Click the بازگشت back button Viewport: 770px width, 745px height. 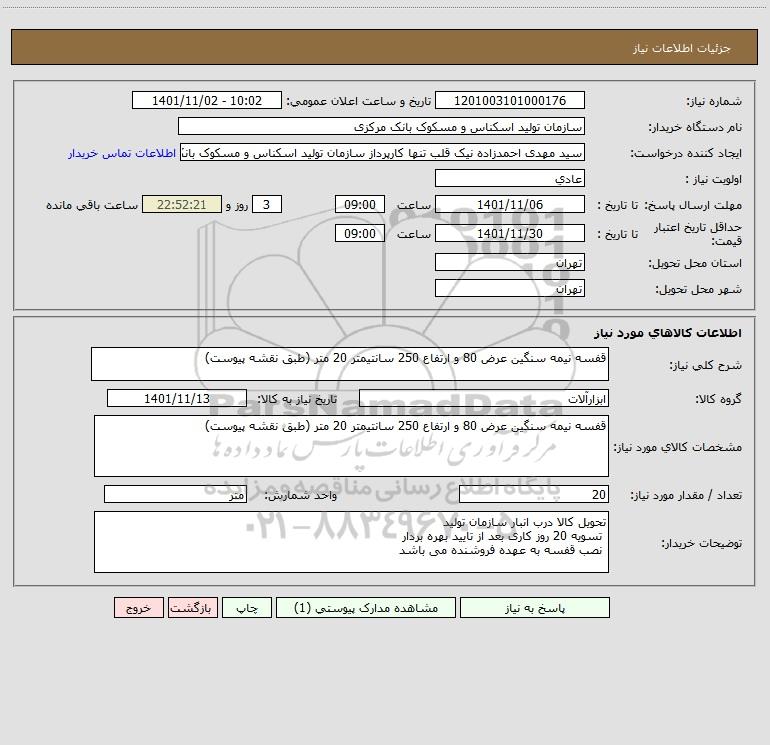(x=192, y=607)
